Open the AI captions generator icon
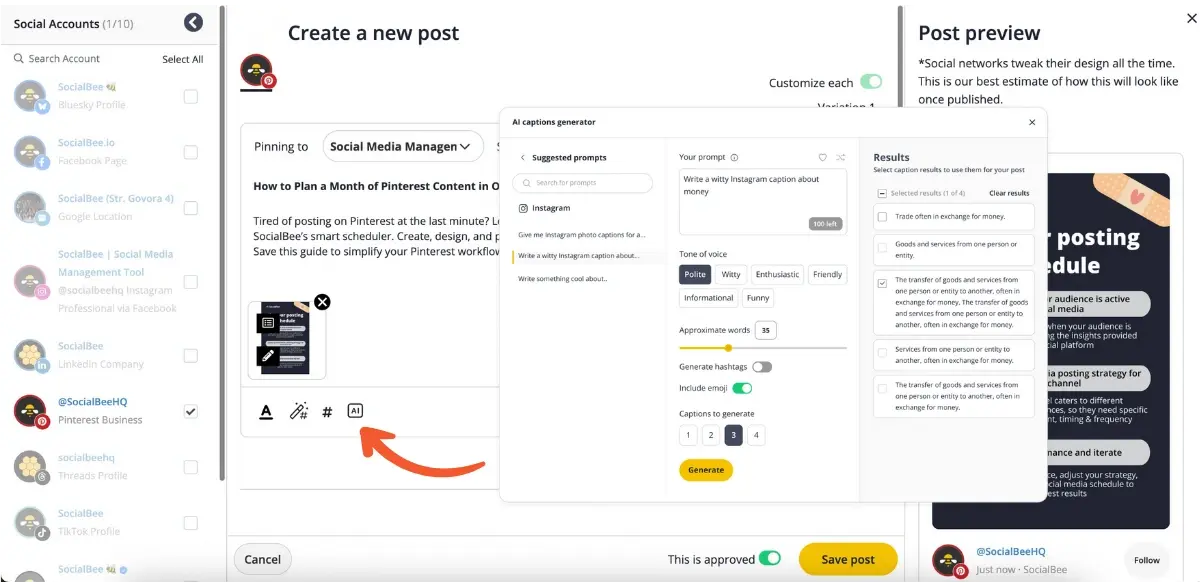The image size is (1200, 587). [355, 410]
